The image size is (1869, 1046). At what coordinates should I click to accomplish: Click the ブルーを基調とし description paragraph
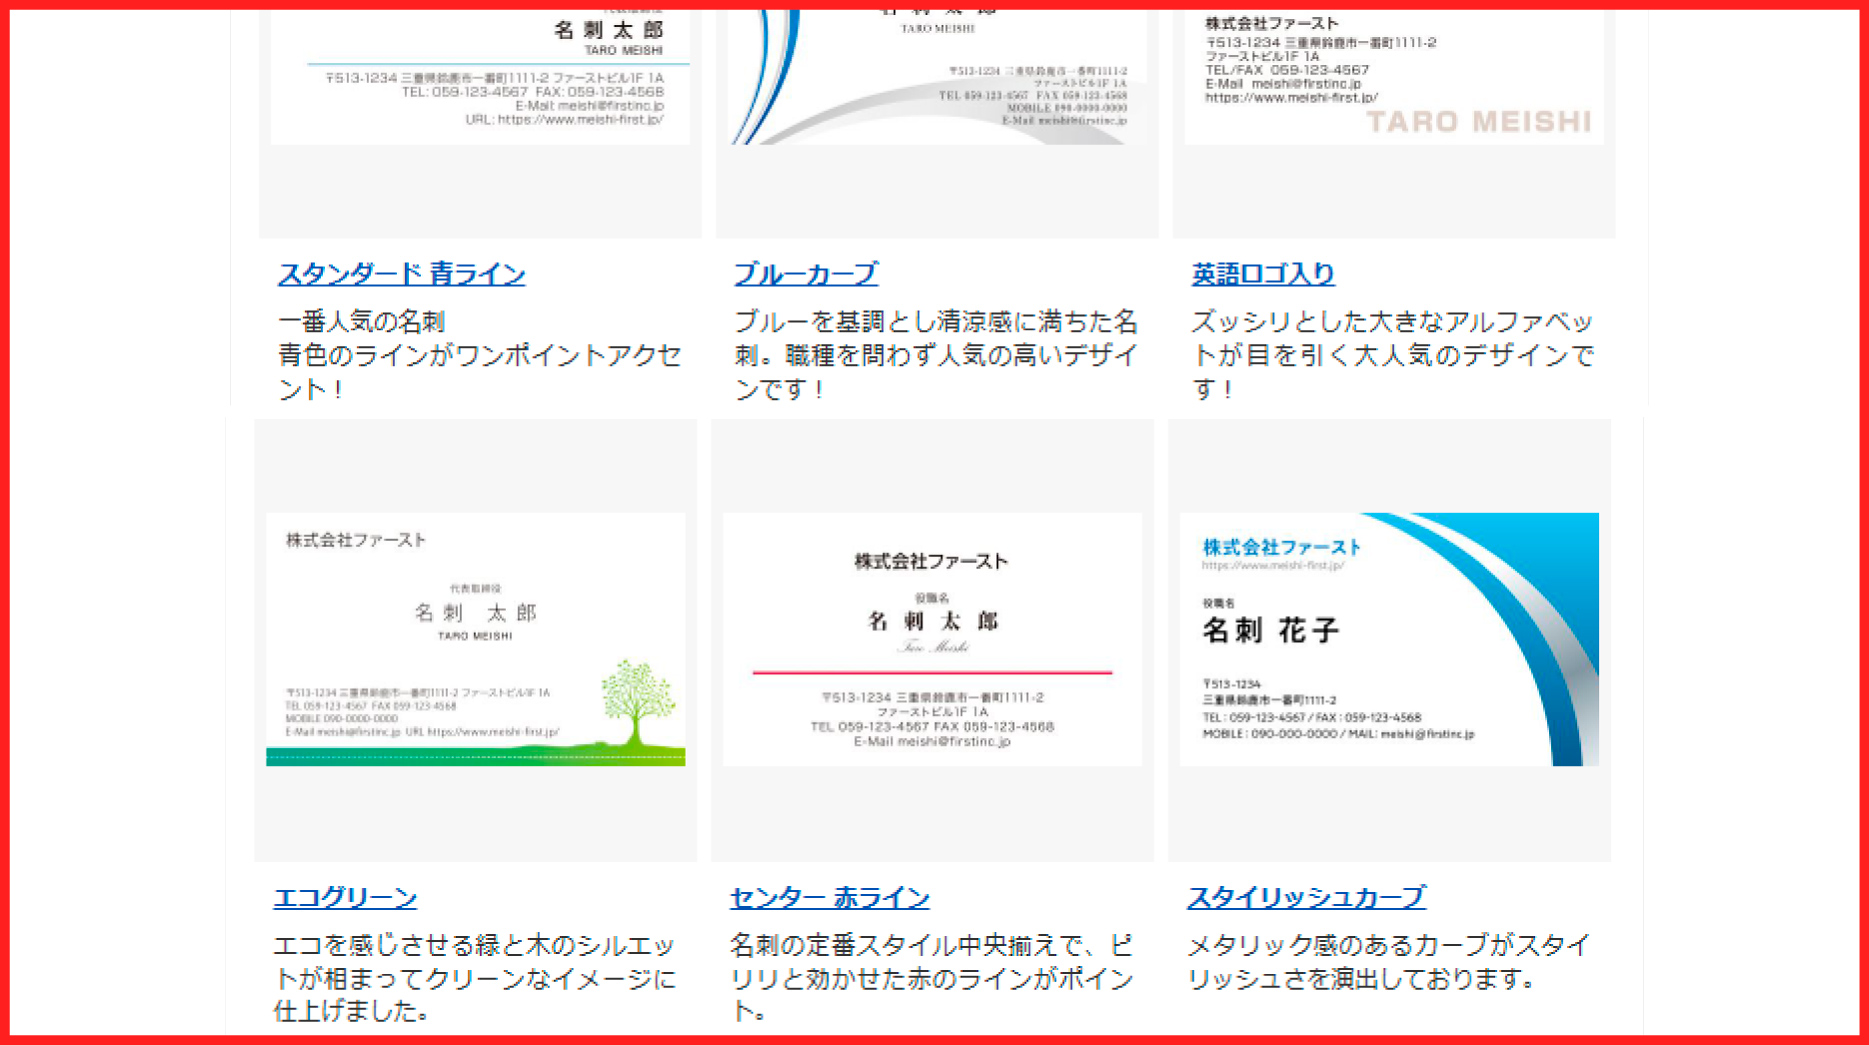click(936, 355)
